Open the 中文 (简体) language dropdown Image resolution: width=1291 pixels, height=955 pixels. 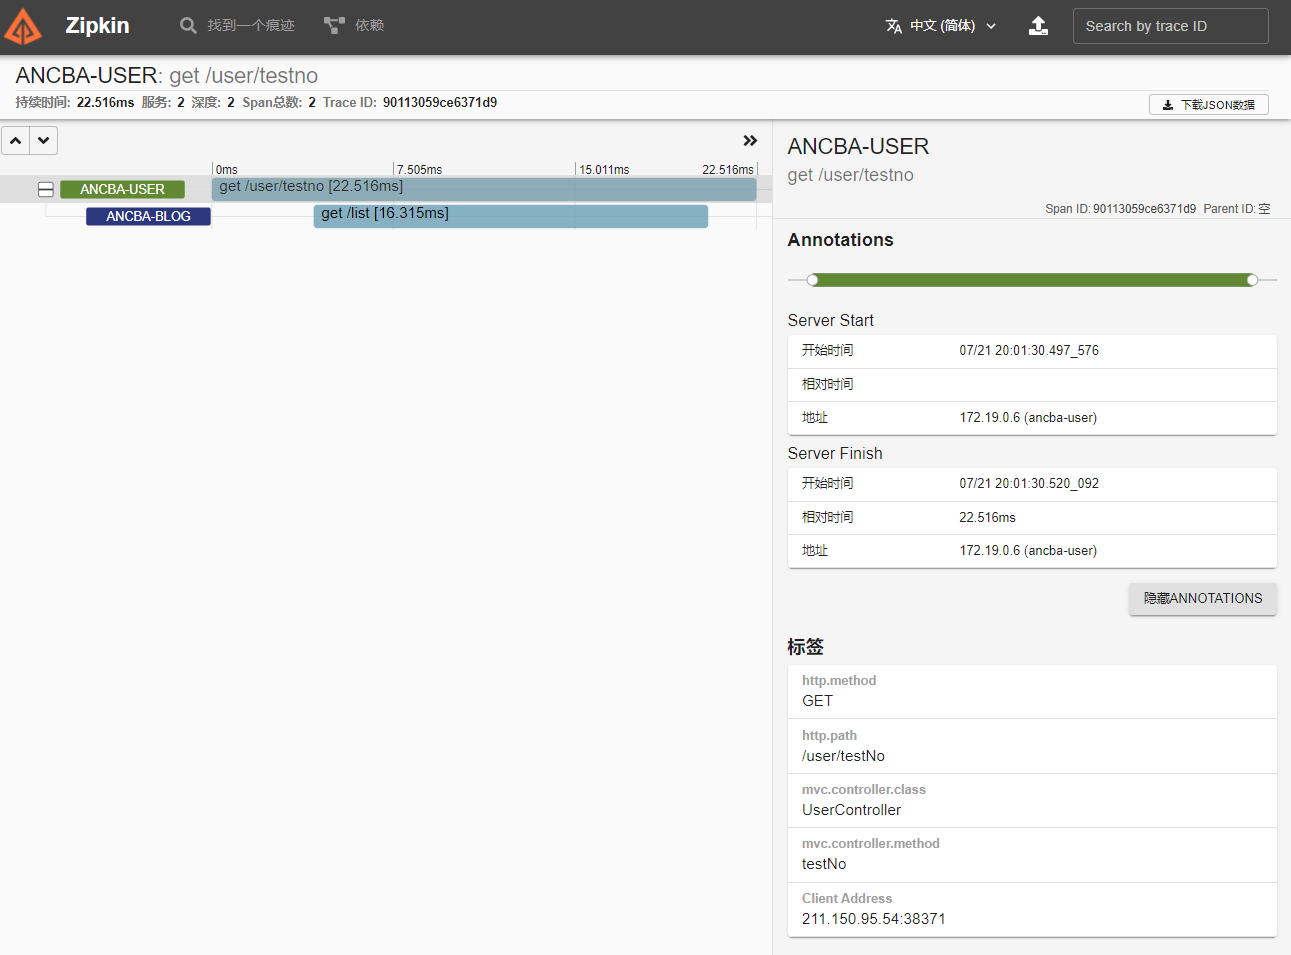click(x=941, y=26)
